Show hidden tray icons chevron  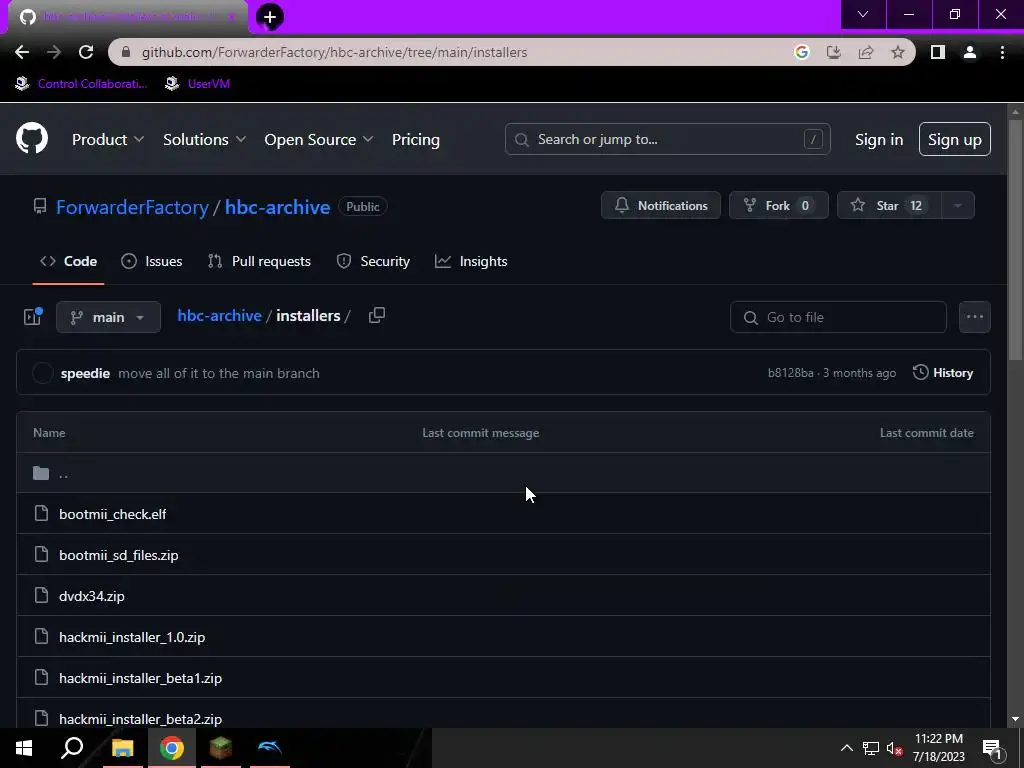point(846,748)
